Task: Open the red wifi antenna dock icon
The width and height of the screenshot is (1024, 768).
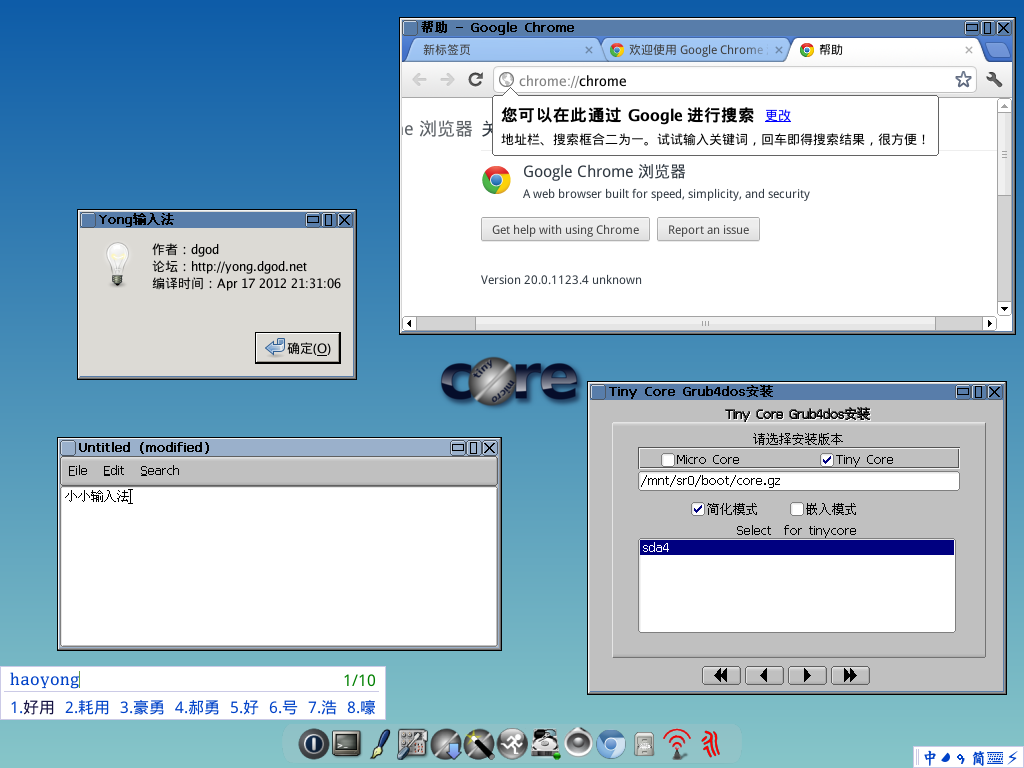Action: 677,744
